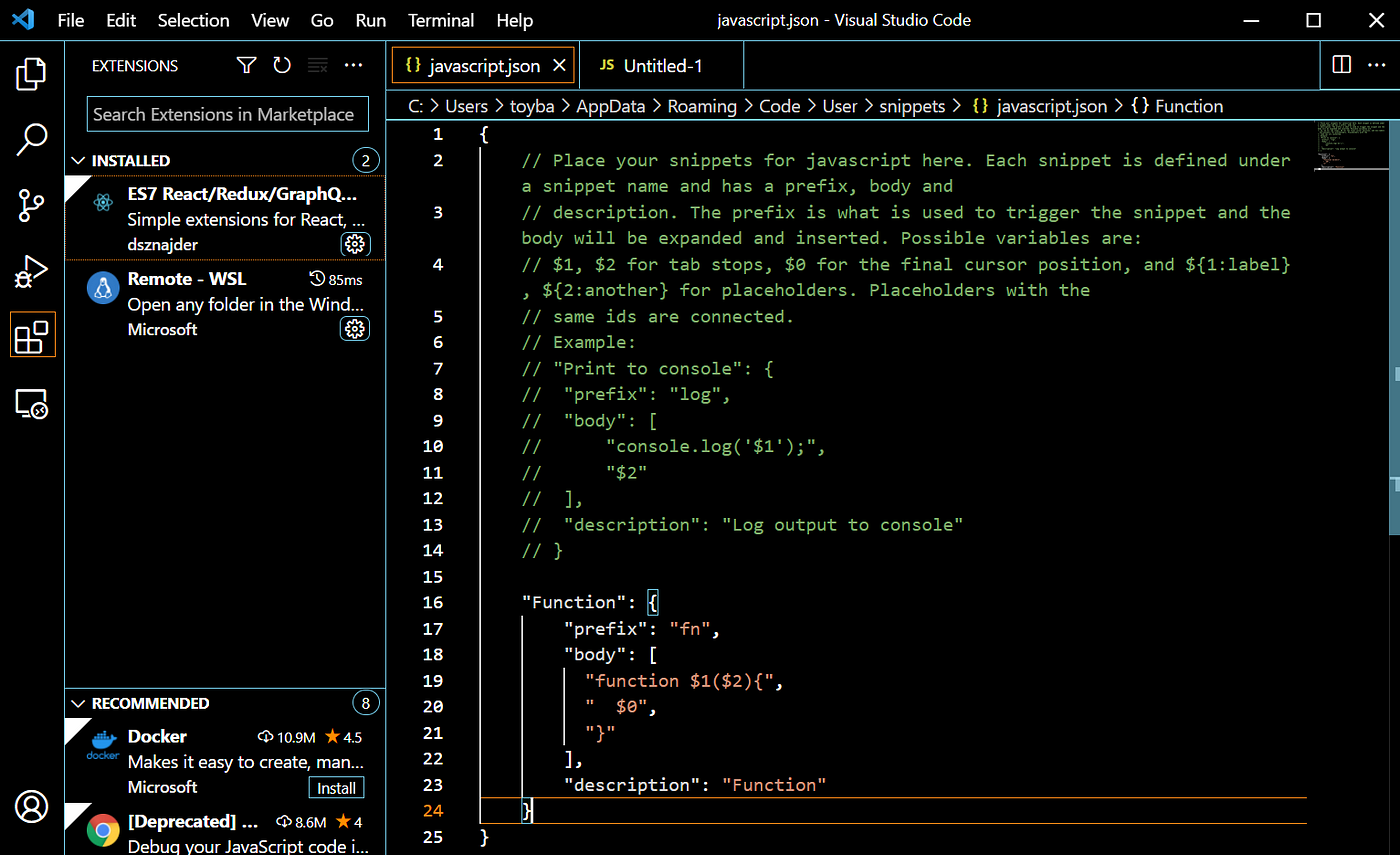
Task: Open the Selection menu
Action: (x=194, y=20)
